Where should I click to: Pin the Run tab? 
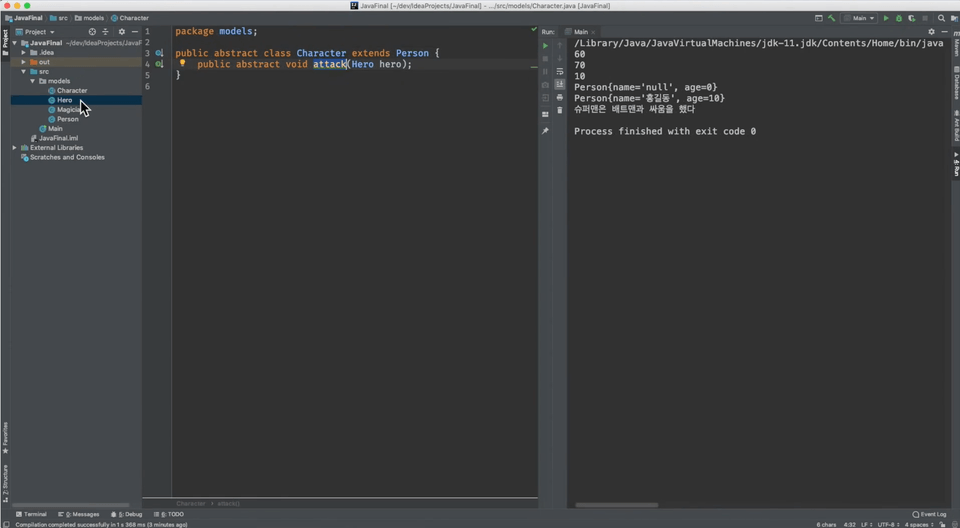pos(545,131)
